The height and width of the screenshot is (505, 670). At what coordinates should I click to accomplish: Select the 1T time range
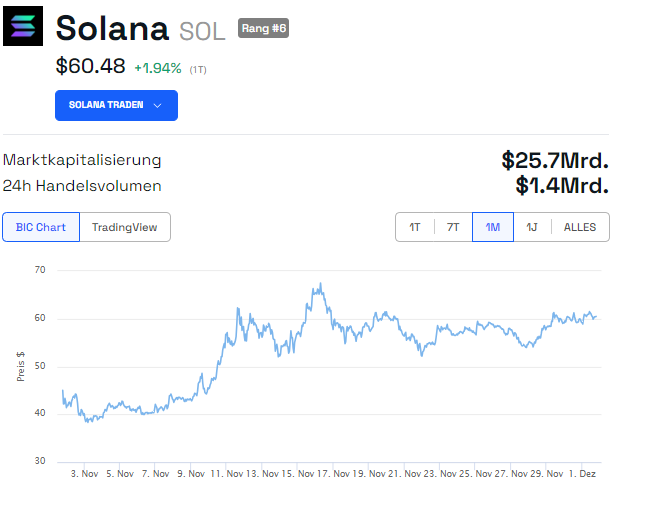[414, 227]
